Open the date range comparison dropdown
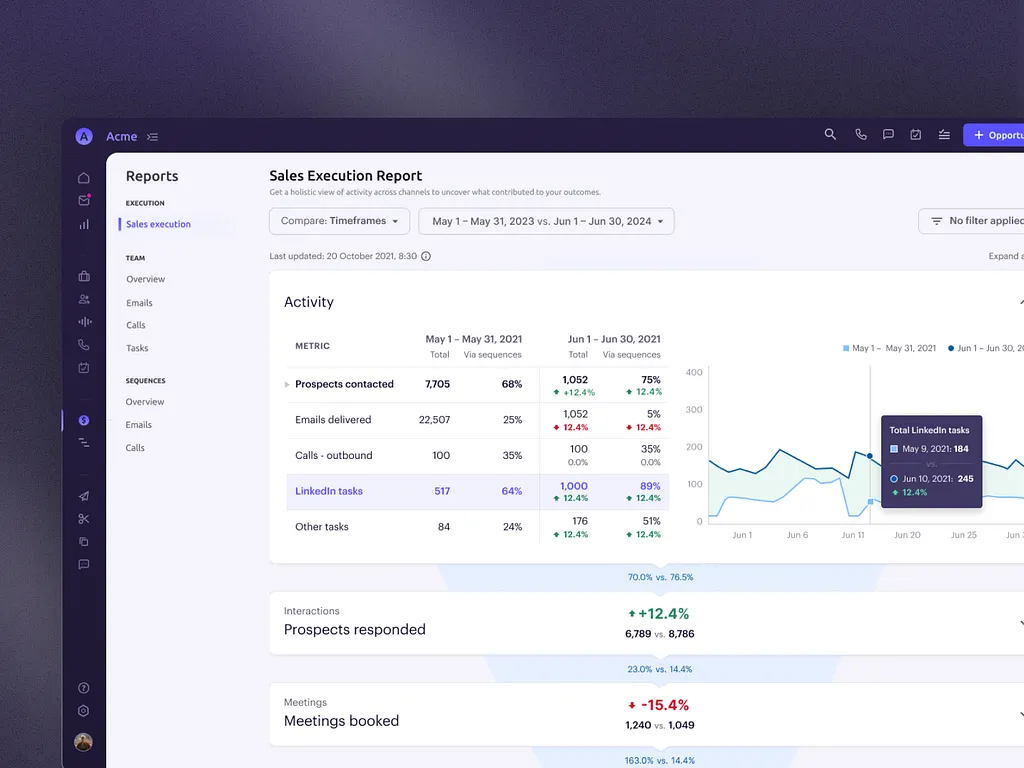The width and height of the screenshot is (1024, 768). click(x=547, y=221)
